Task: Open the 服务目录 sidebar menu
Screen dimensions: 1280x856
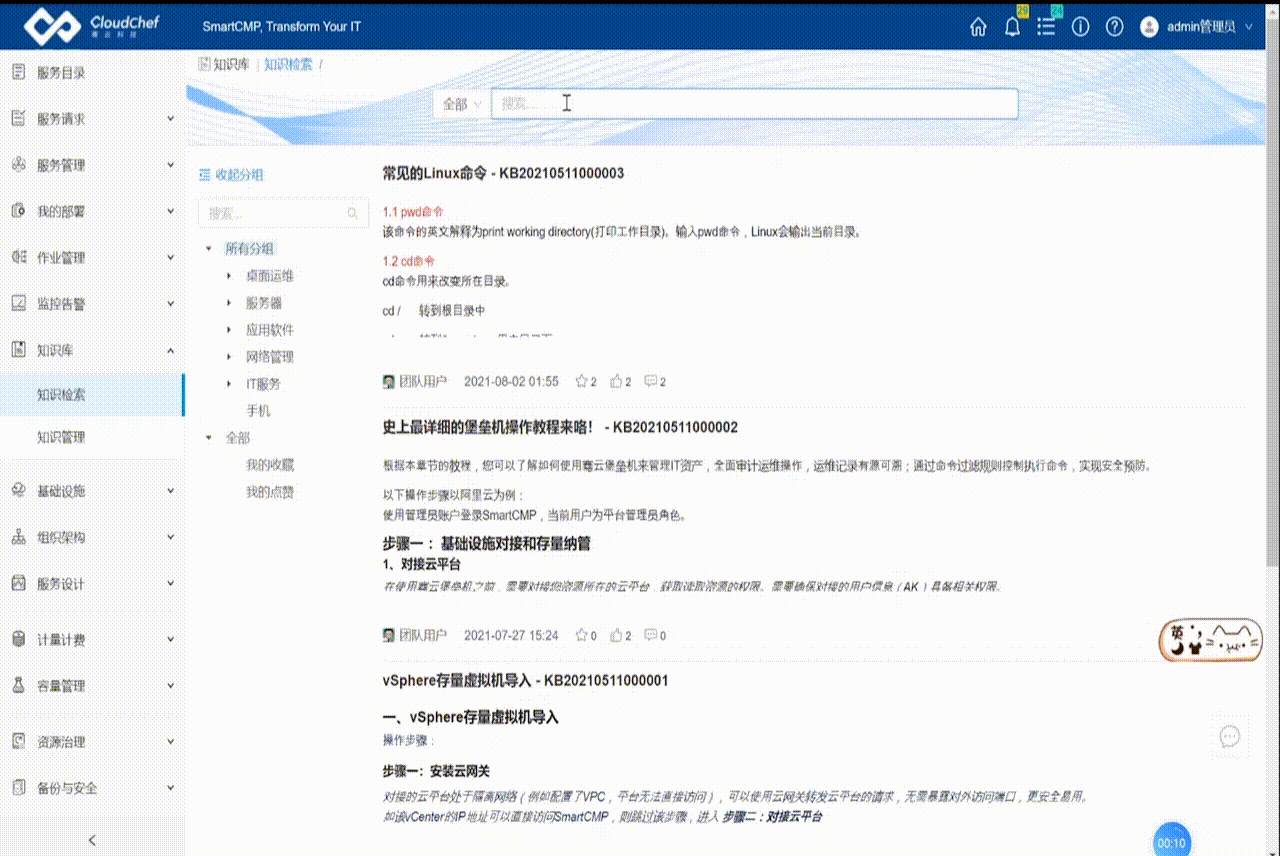Action: (92, 73)
